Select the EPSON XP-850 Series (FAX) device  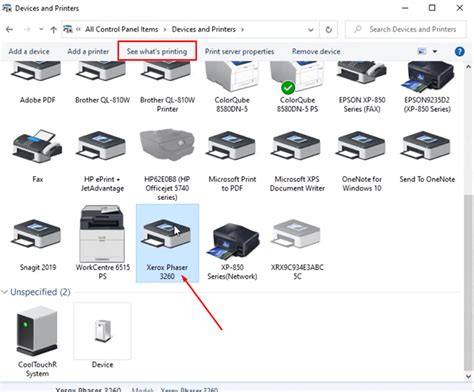pos(362,72)
